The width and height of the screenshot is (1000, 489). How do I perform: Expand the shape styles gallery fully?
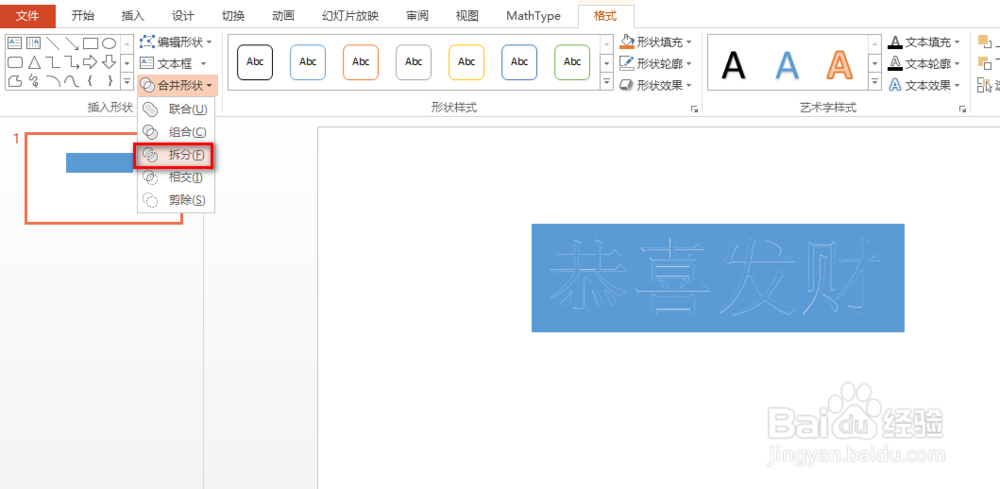point(607,82)
